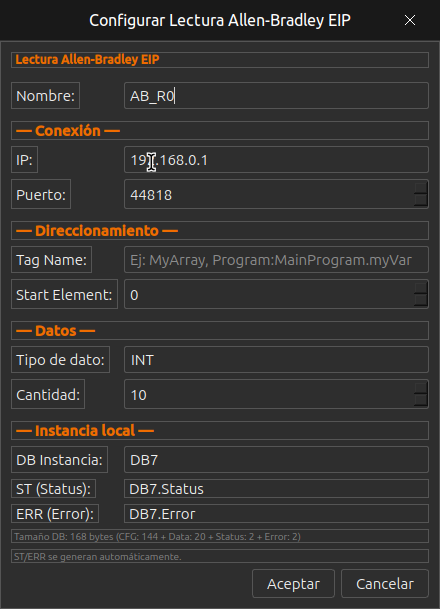Viewport: 440px width, 609px height.
Task: Click the Tamaño DB size info line
Action: point(220,536)
